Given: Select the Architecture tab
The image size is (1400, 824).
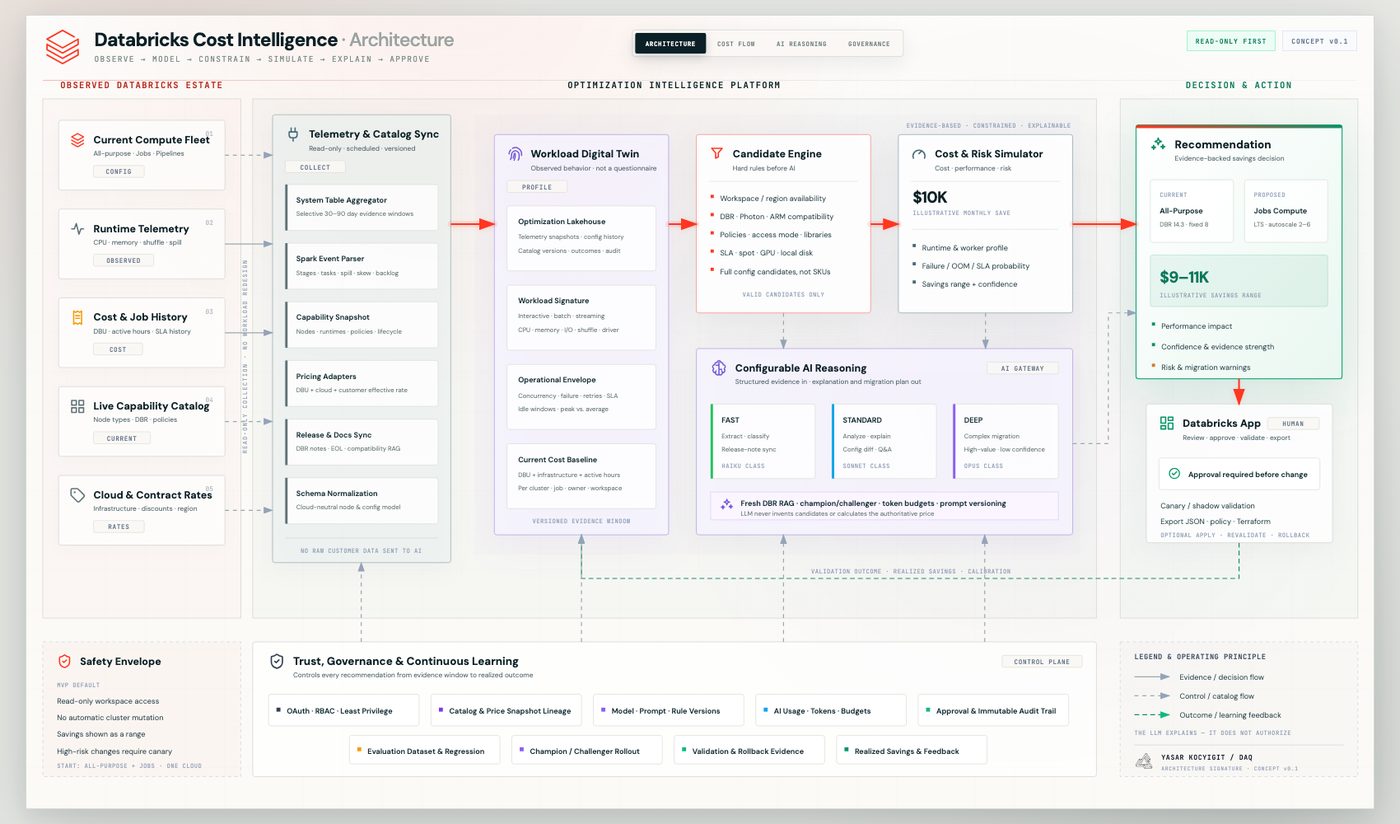Looking at the screenshot, I should point(670,44).
